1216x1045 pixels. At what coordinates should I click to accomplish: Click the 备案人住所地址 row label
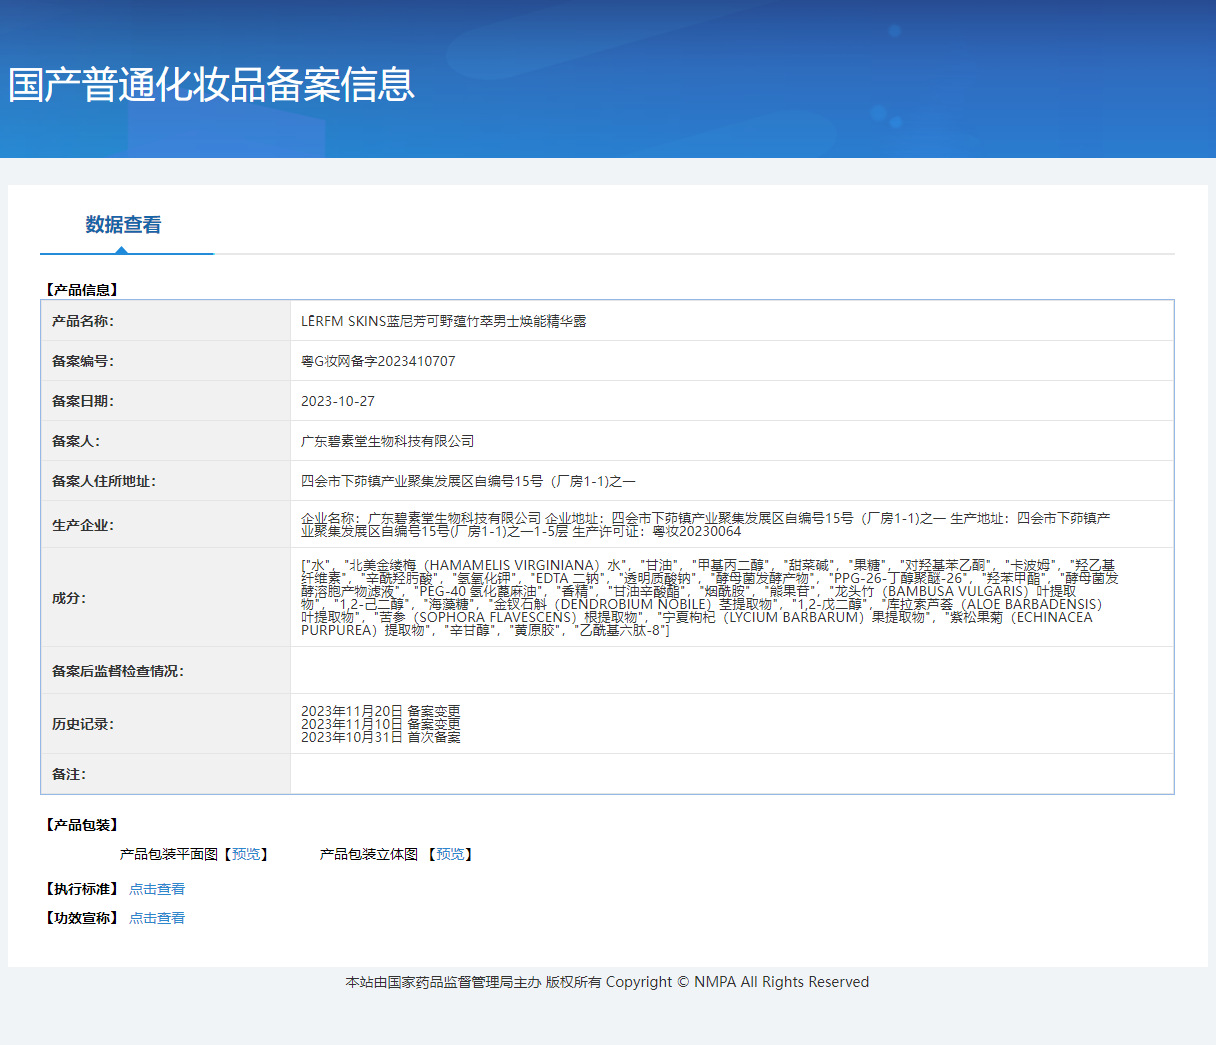point(104,481)
